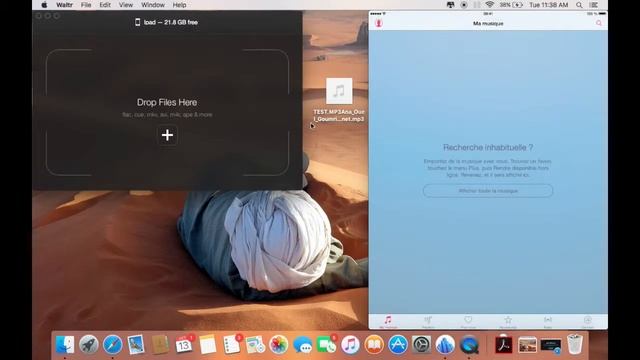Open the Trash in the Dock
Screen dimensions: 640x360
pos(575,344)
